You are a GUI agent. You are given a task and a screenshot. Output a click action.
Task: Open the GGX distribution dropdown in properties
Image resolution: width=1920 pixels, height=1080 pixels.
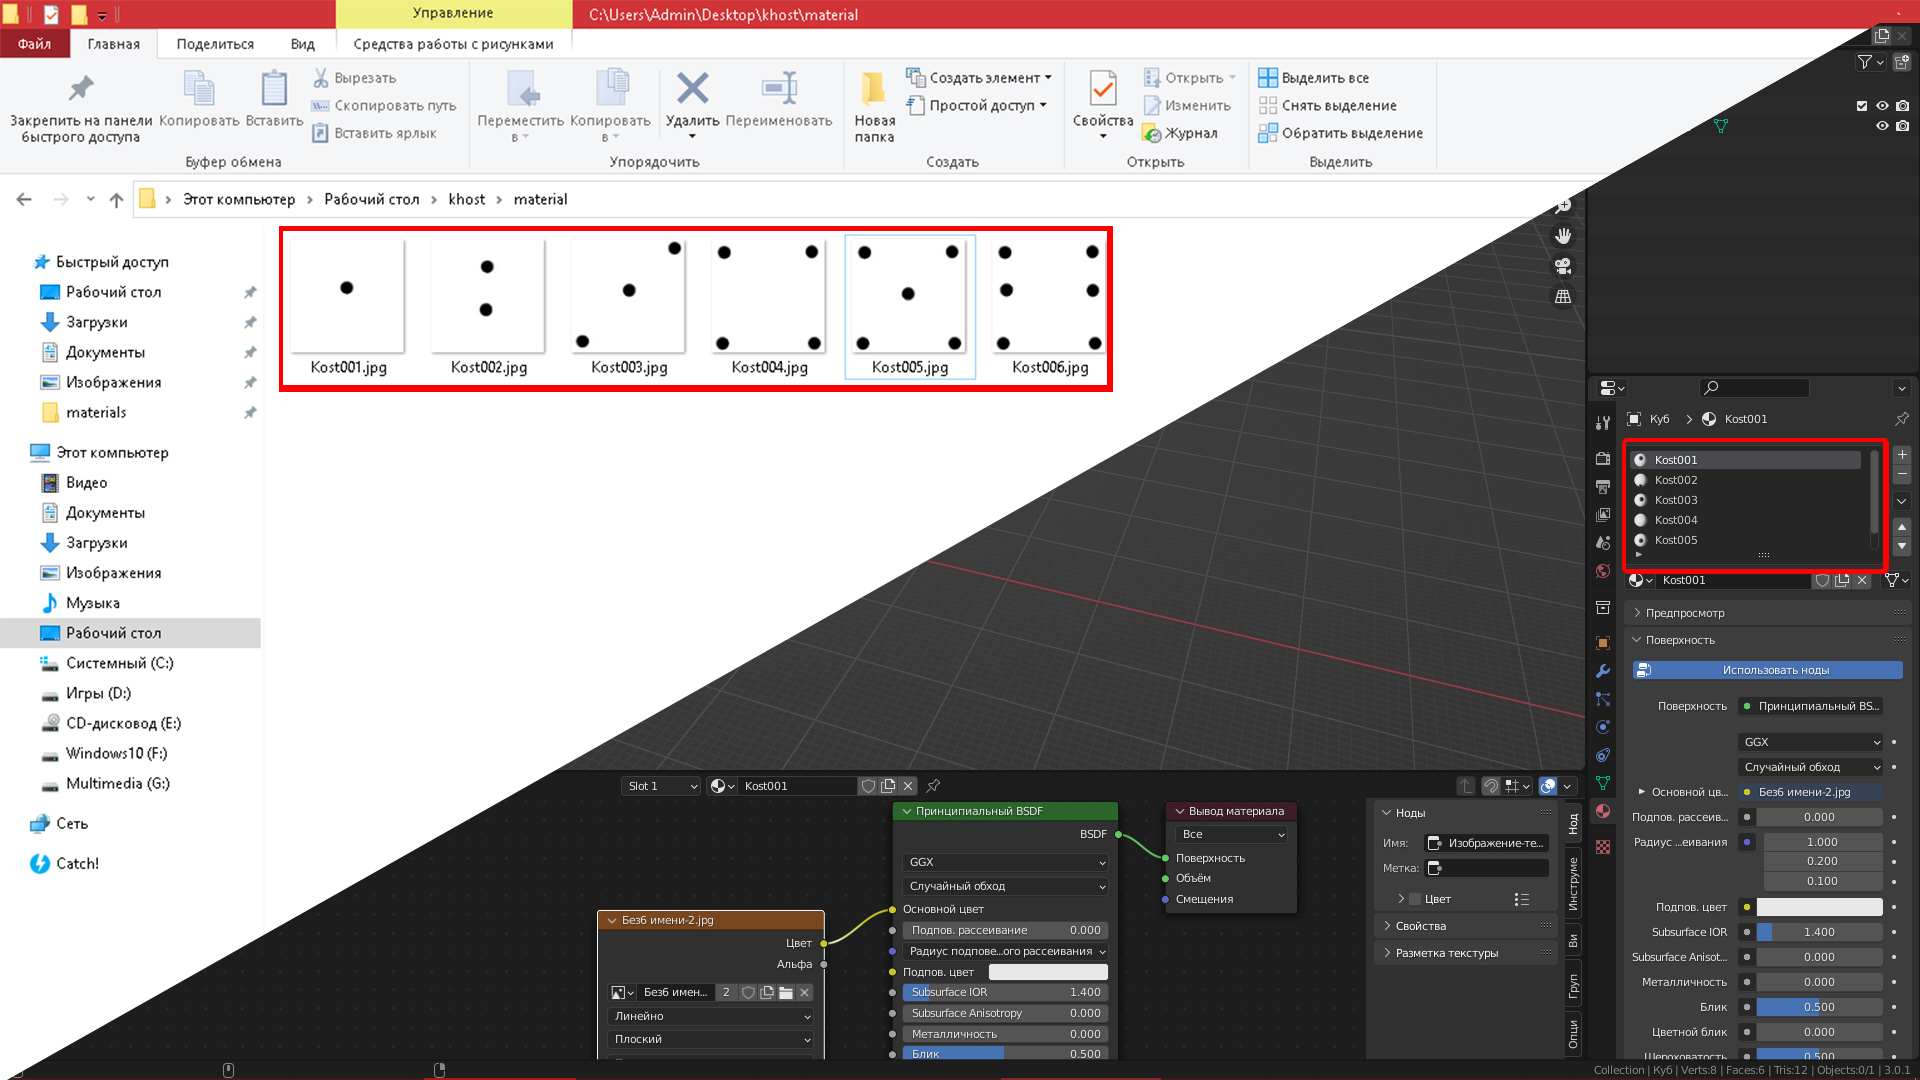1811,742
